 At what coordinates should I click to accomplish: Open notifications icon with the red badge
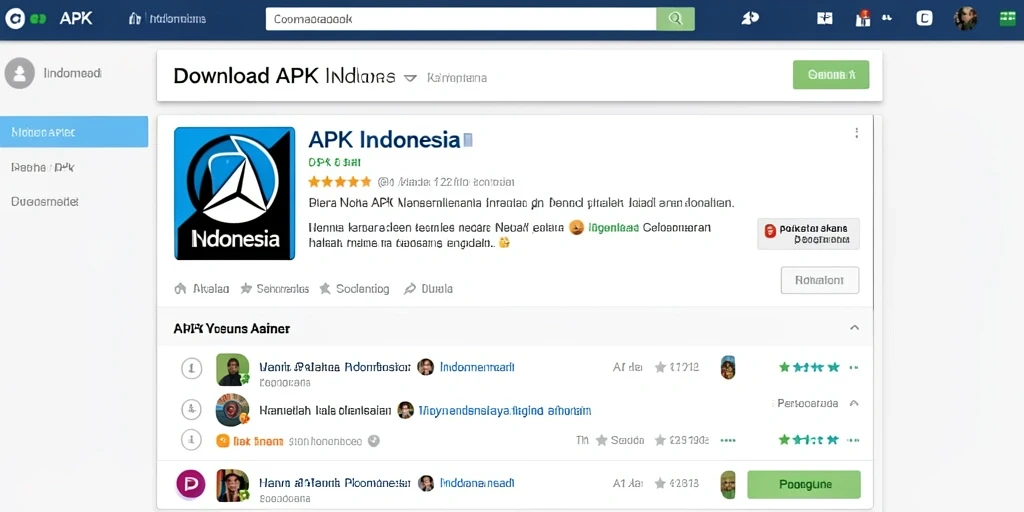click(x=863, y=18)
